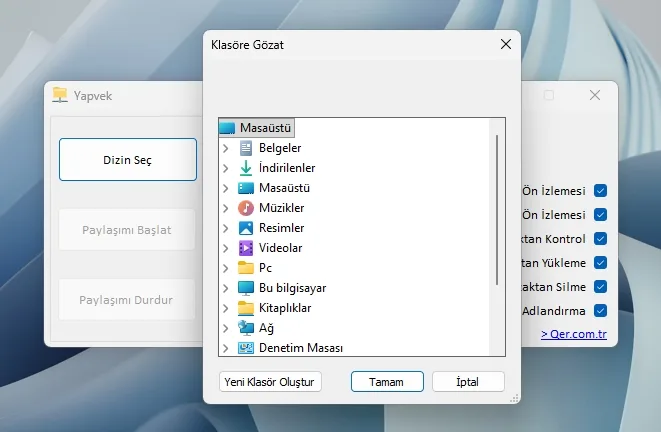
Task: Click the Ağ network icon
Action: click(246, 328)
